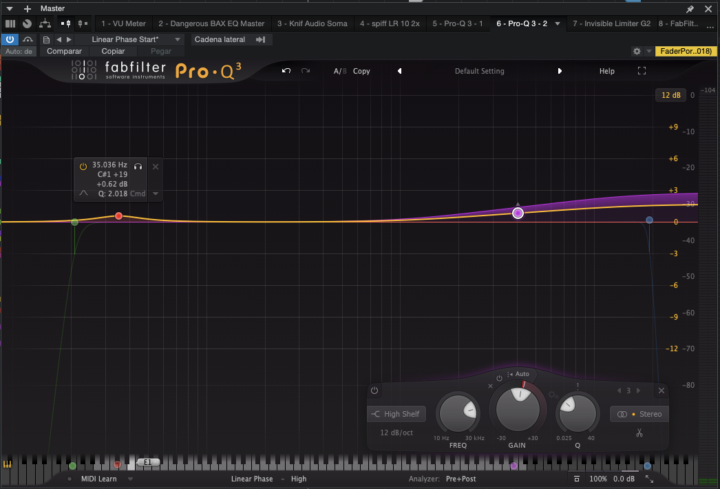Open the Help menu
Image resolution: width=720 pixels, height=489 pixels.
click(x=607, y=71)
